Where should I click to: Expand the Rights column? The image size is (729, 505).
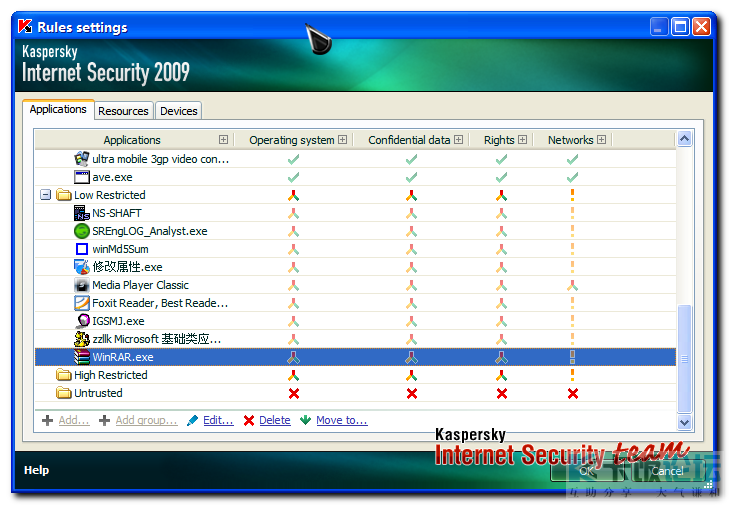(x=523, y=140)
